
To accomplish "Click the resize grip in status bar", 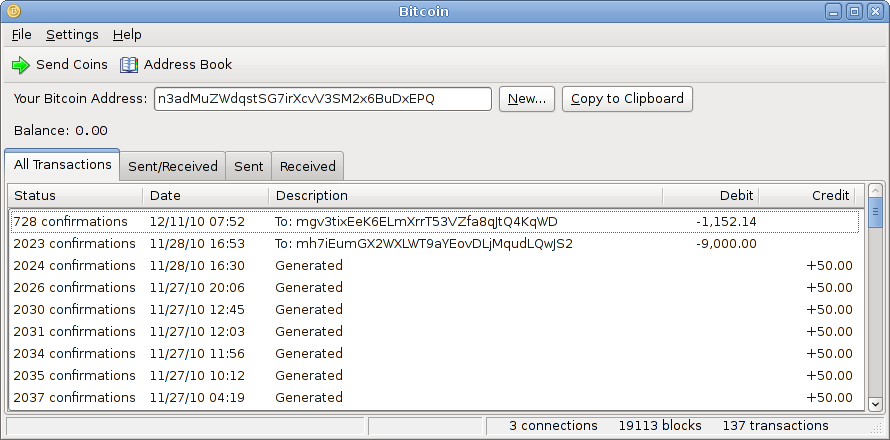I will [878, 427].
